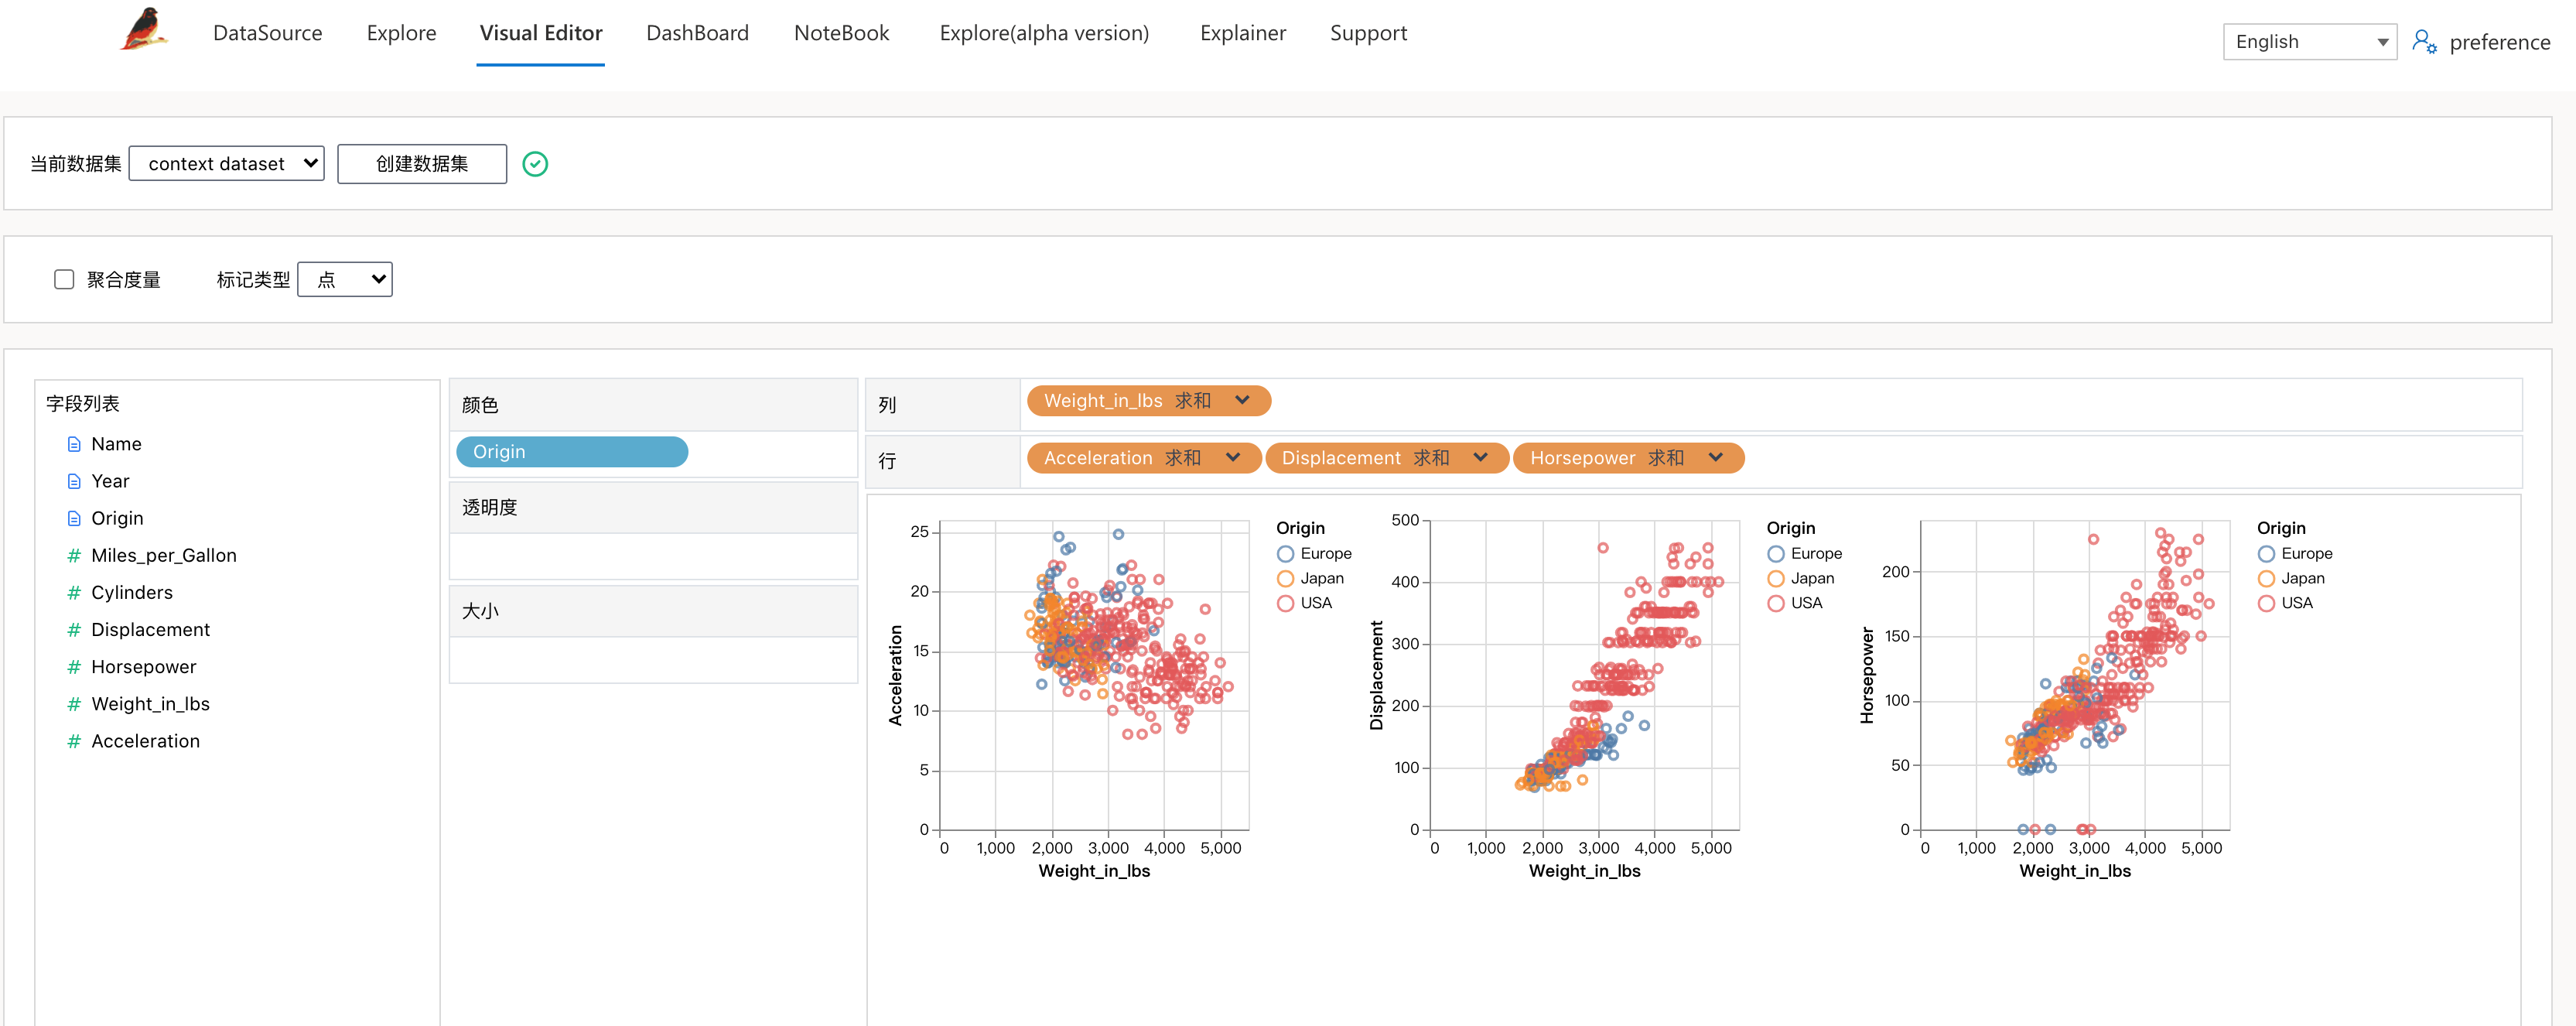Click the hash icon beside Miles_per_Gallon
The image size is (2576, 1026).
74,556
